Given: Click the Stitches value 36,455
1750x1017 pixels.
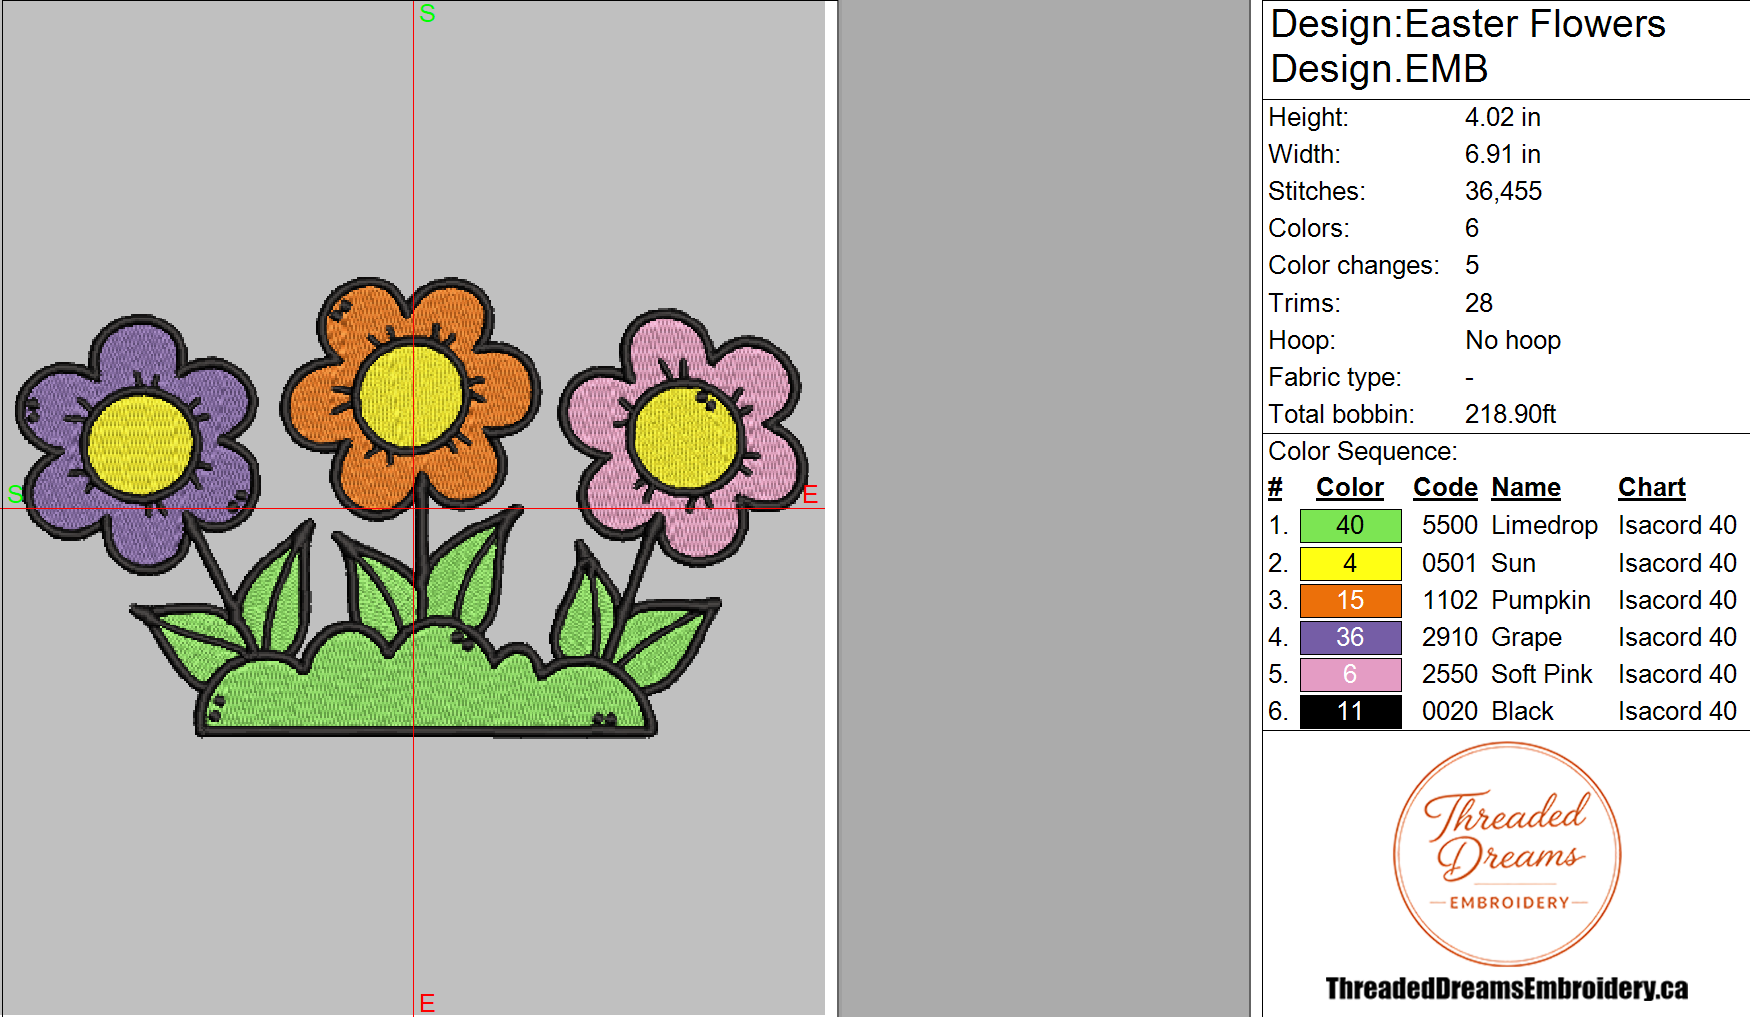Looking at the screenshot, I should pyautogui.click(x=1503, y=192).
